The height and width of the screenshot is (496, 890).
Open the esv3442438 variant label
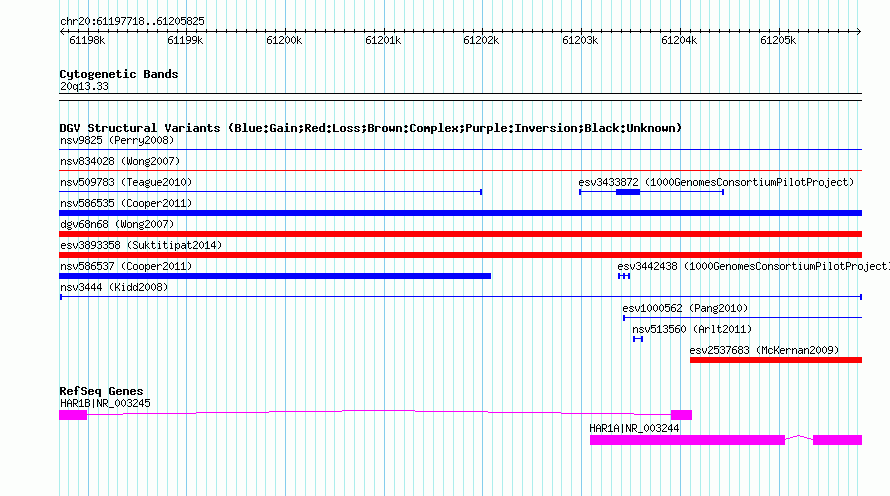tap(754, 266)
